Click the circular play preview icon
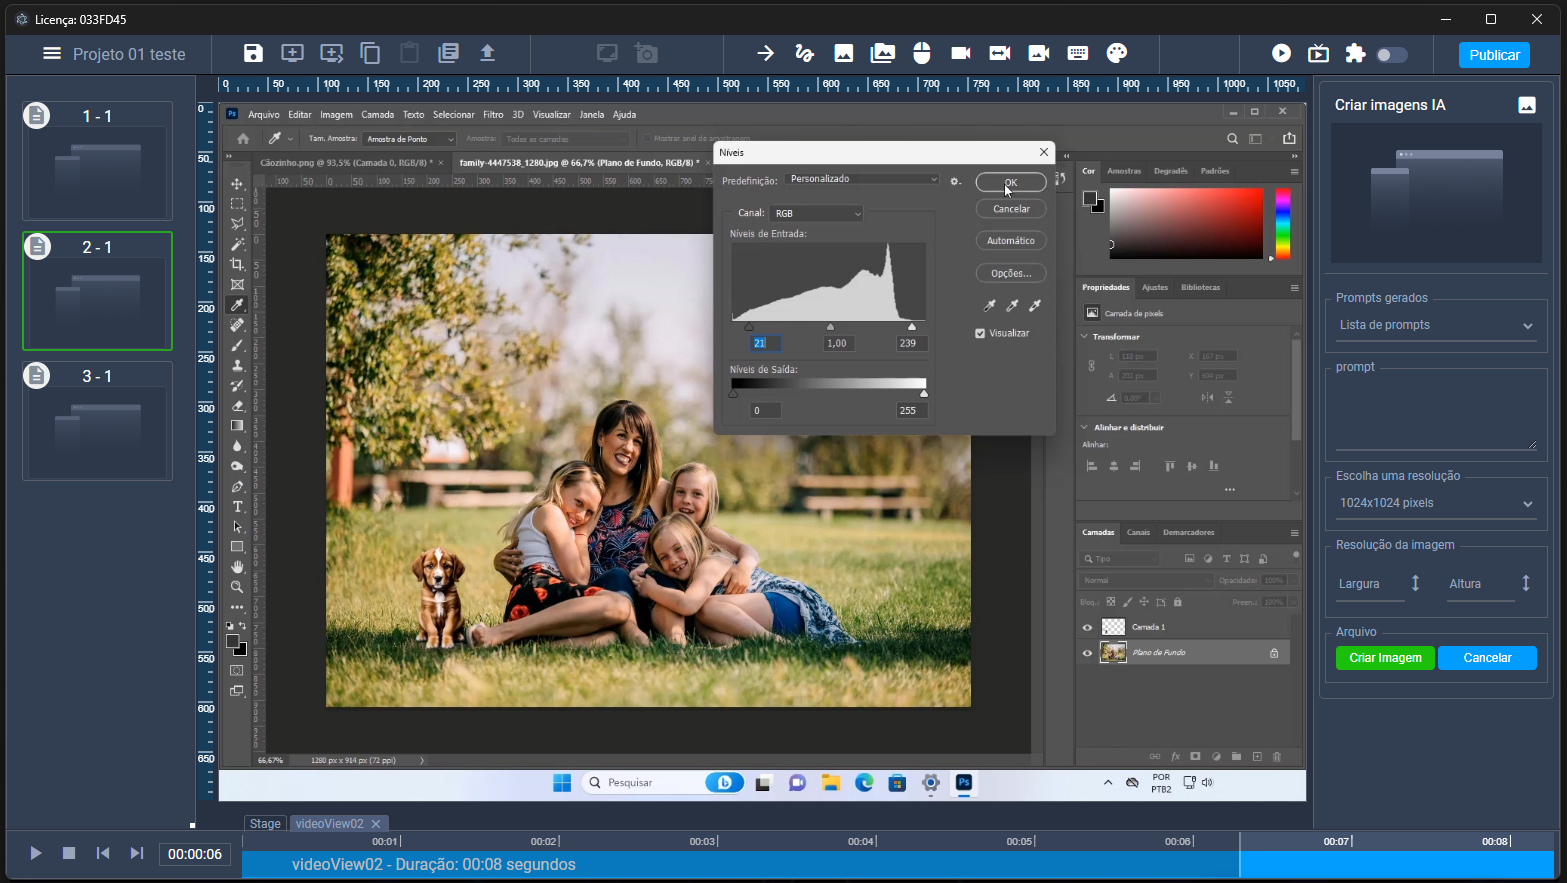 click(x=1281, y=54)
